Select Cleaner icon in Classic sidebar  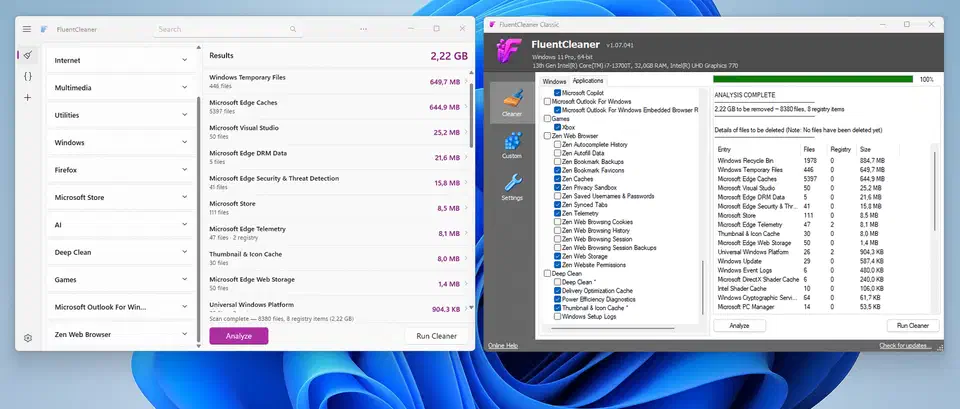coord(512,102)
